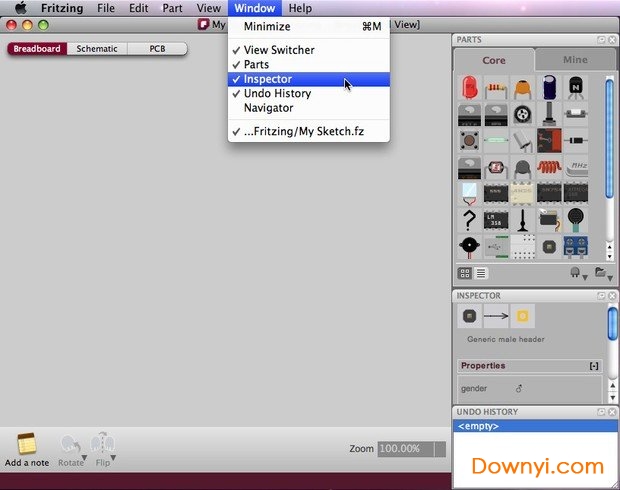The image size is (620, 490).
Task: Open the Part menu in menu bar
Action: click(172, 8)
